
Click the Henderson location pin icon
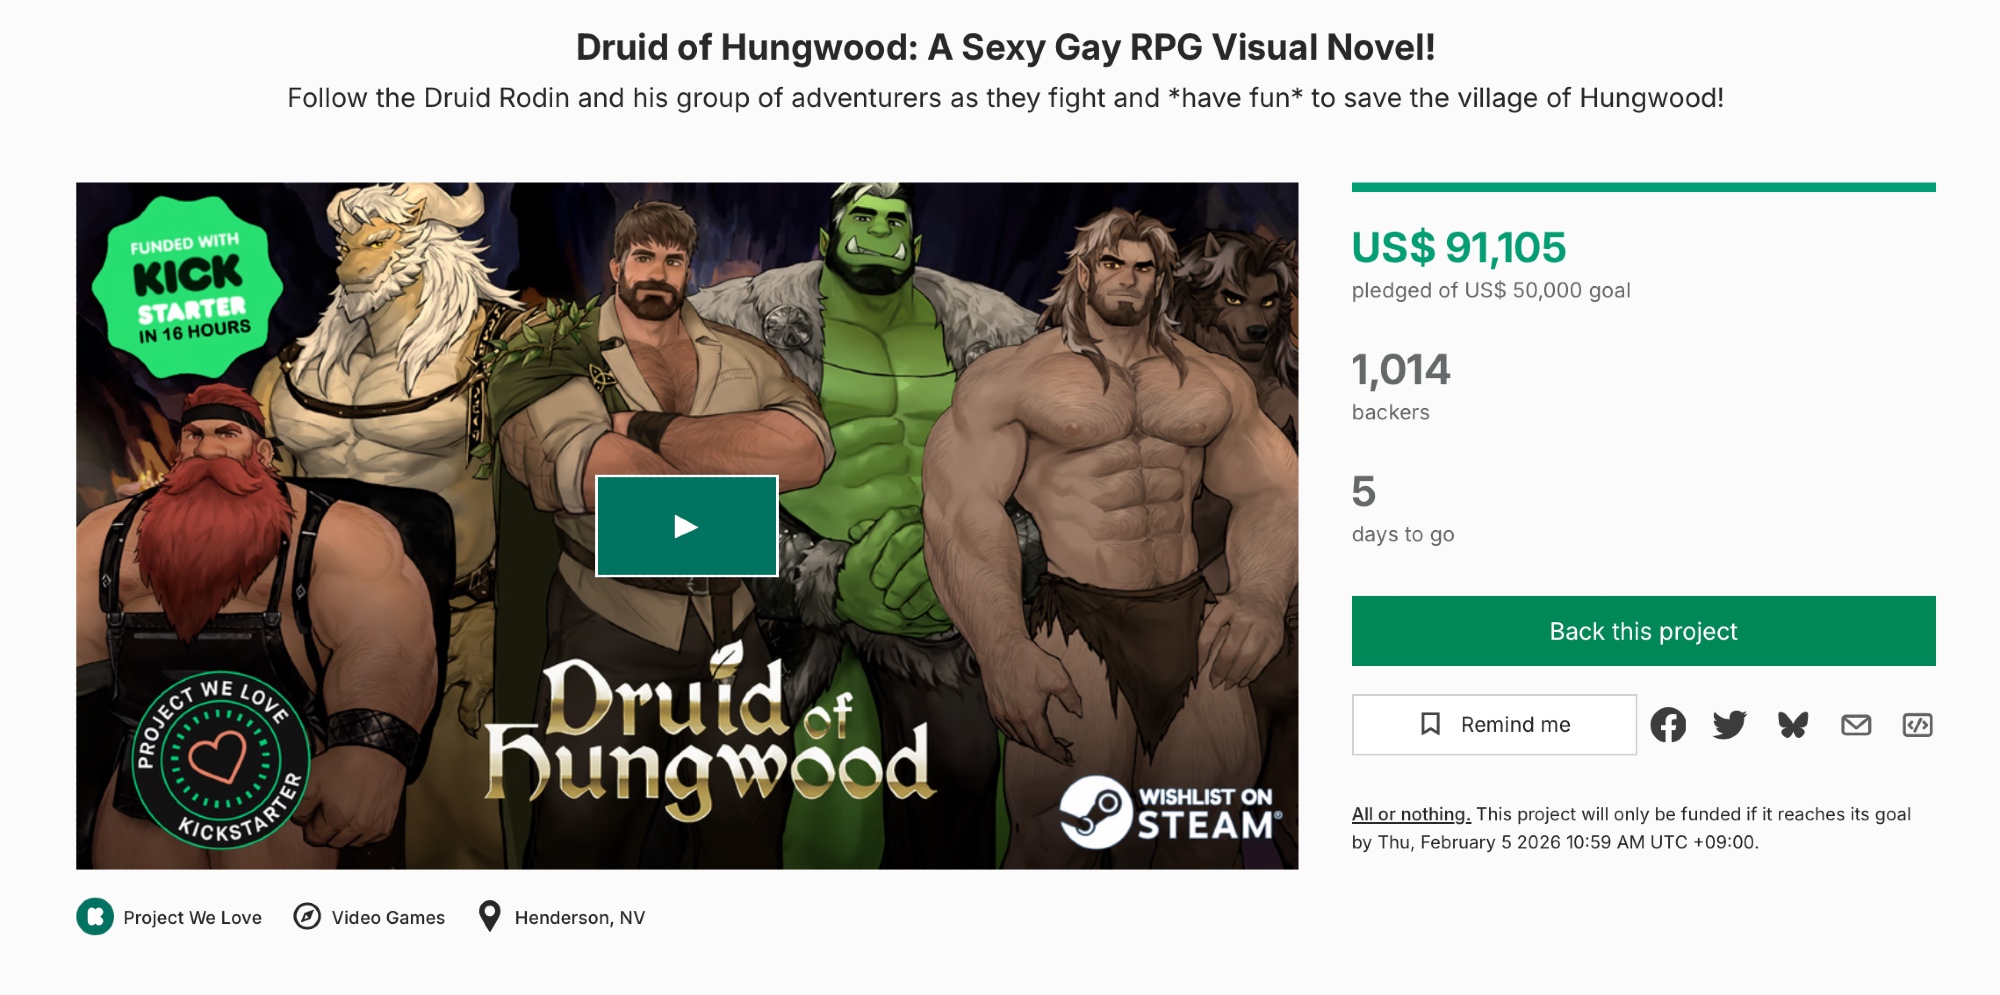489,916
